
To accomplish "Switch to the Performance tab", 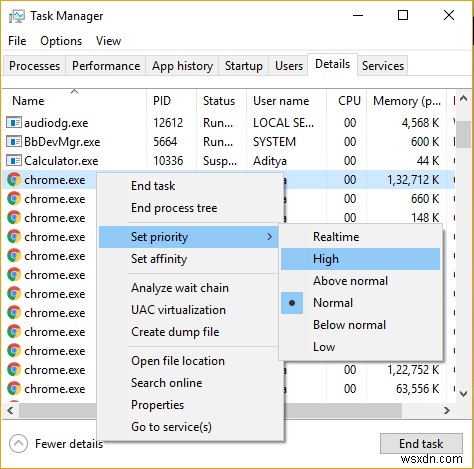I will tap(106, 66).
